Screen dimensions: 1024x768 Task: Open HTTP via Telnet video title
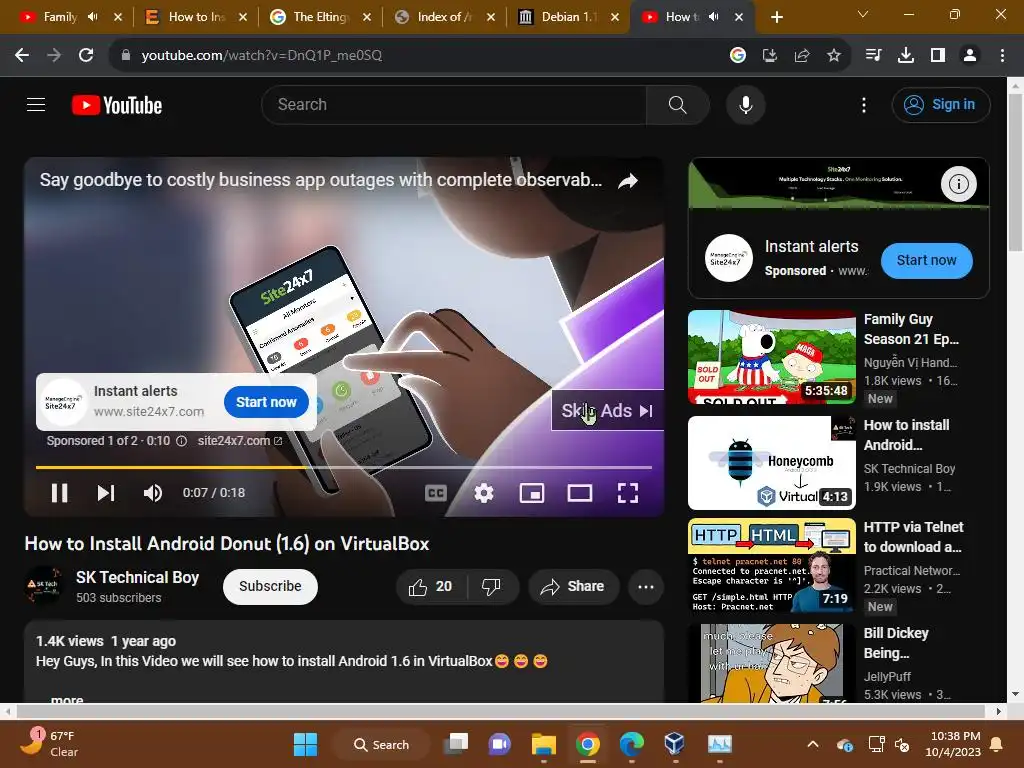pos(913,537)
